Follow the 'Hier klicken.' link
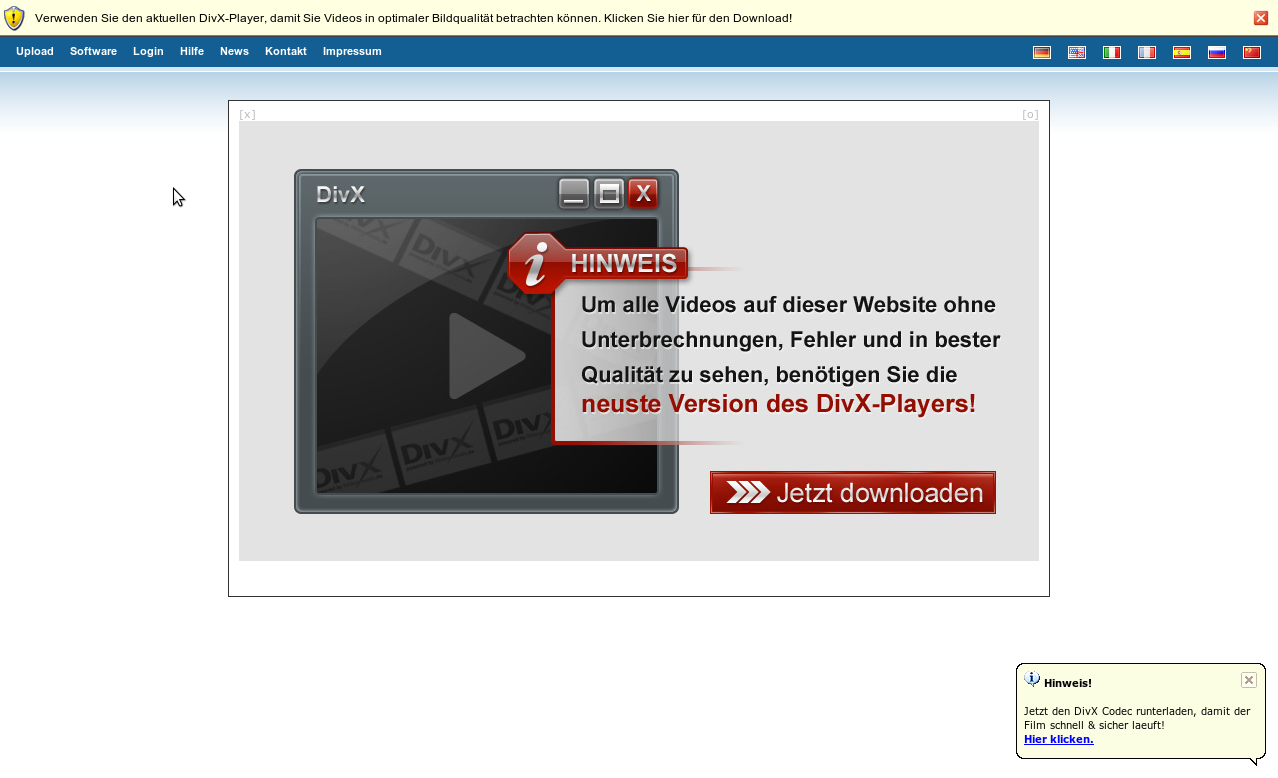Image resolution: width=1278 pixels, height=778 pixels. point(1058,740)
